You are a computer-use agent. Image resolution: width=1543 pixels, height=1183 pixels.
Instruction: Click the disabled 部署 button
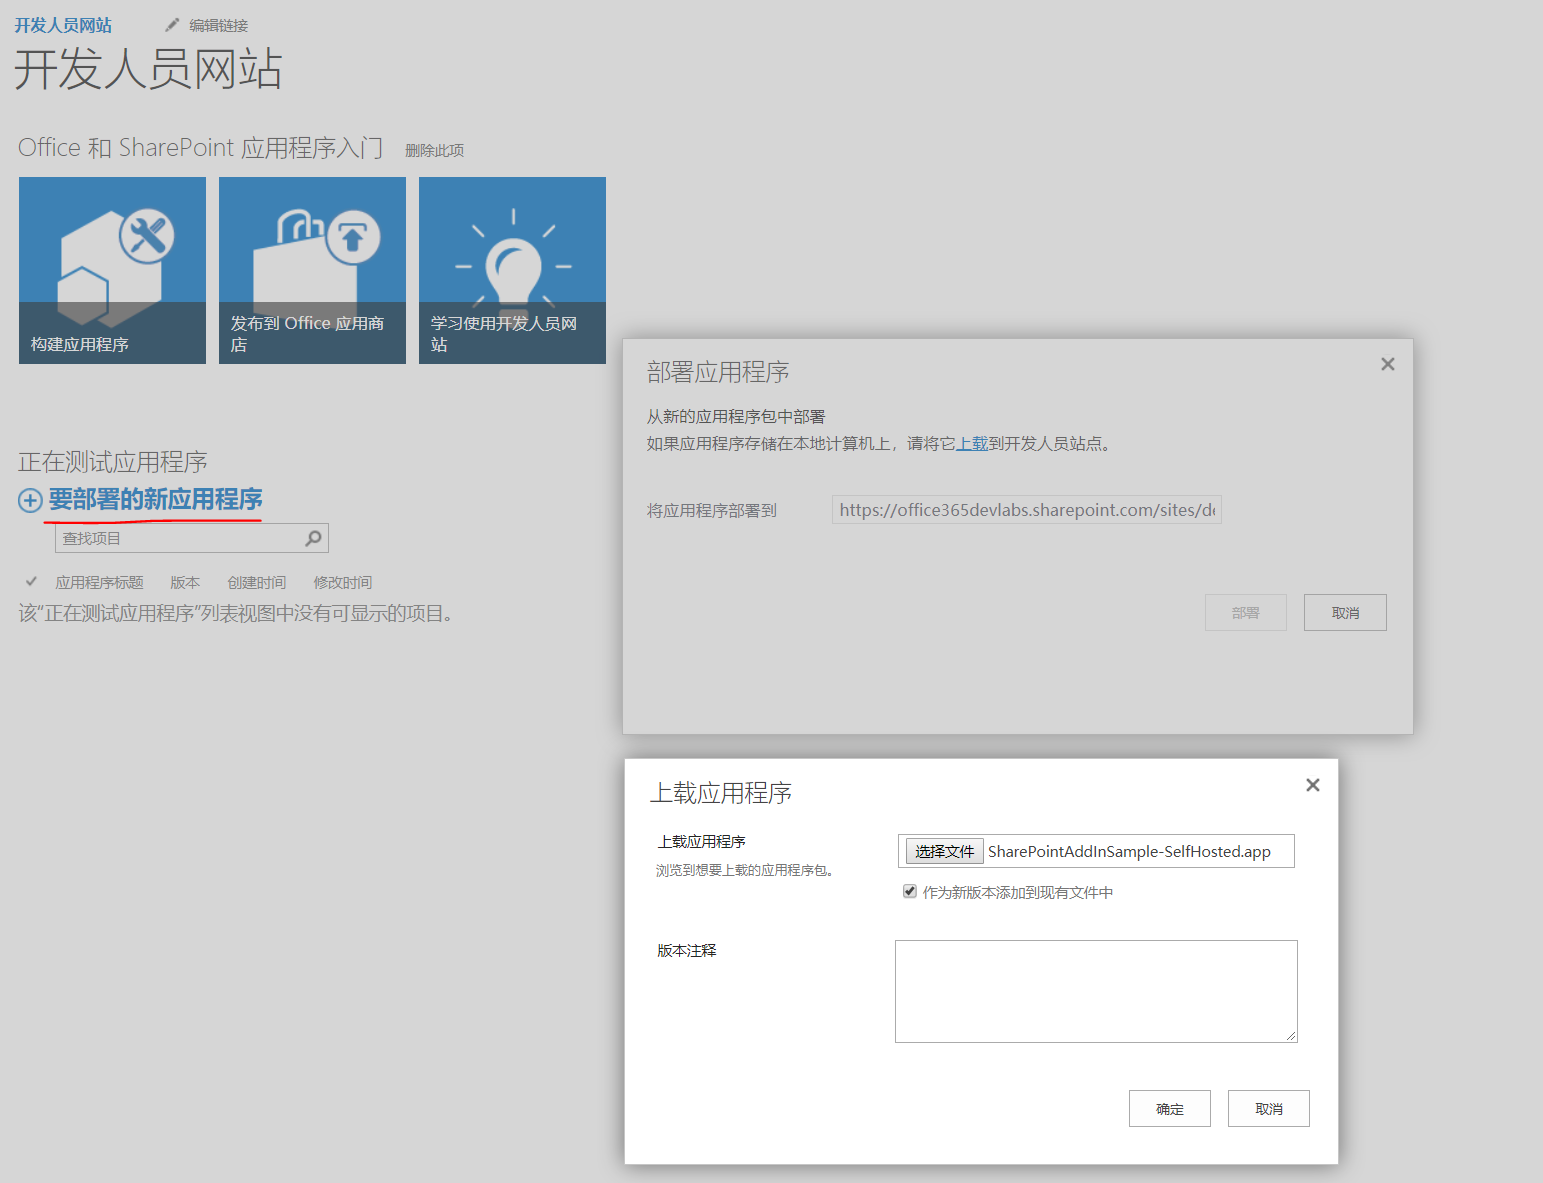click(x=1245, y=612)
